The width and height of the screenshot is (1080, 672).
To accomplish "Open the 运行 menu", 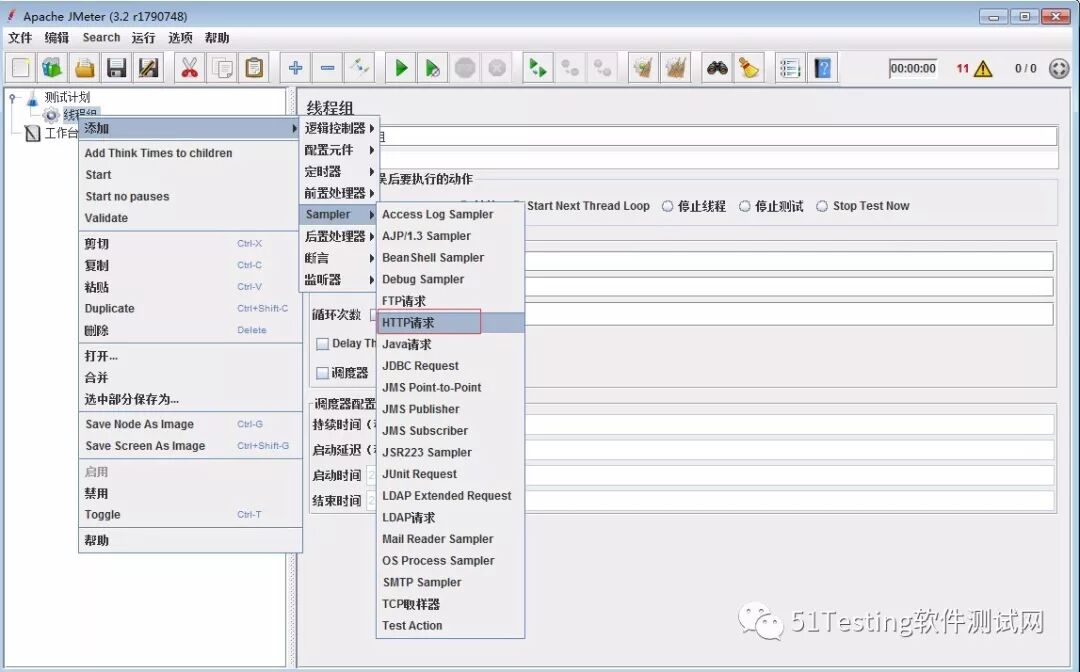I will click(143, 38).
